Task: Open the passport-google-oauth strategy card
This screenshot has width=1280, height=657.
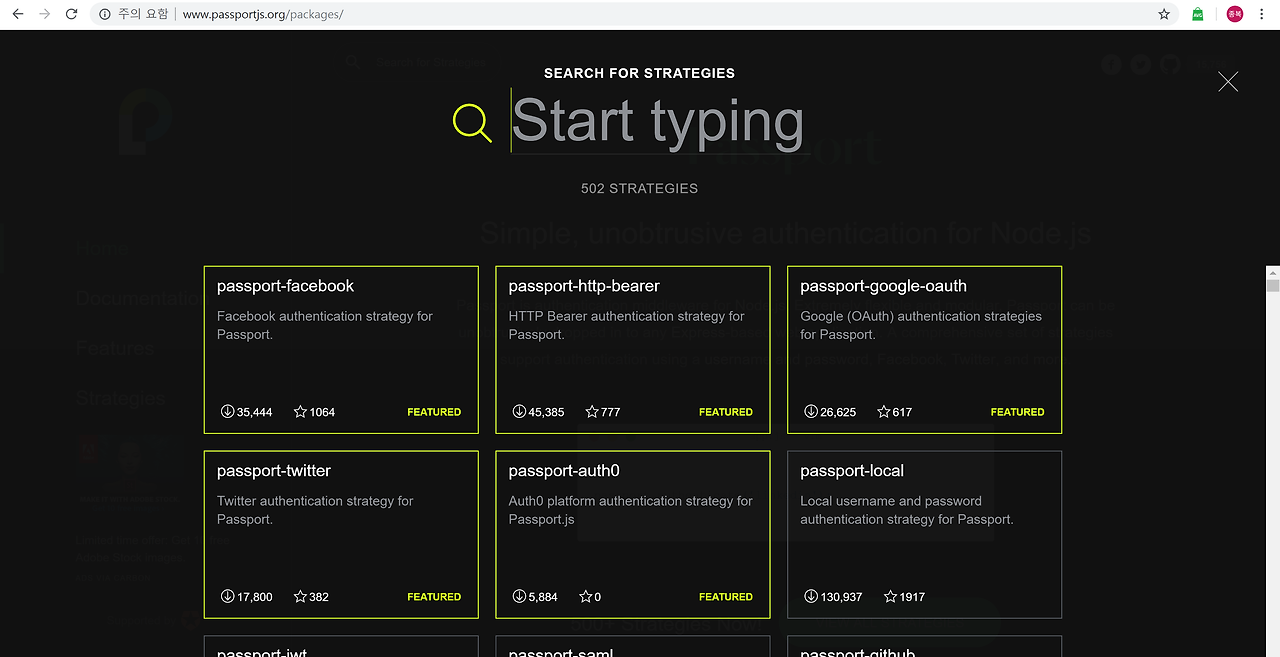Action: [x=925, y=350]
